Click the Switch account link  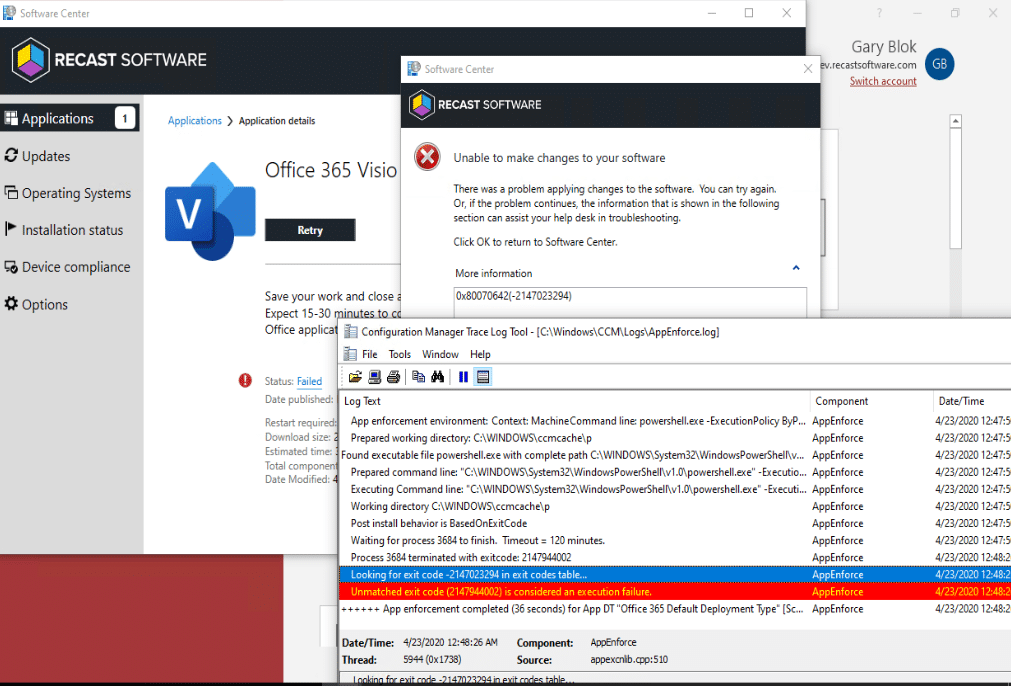883,81
